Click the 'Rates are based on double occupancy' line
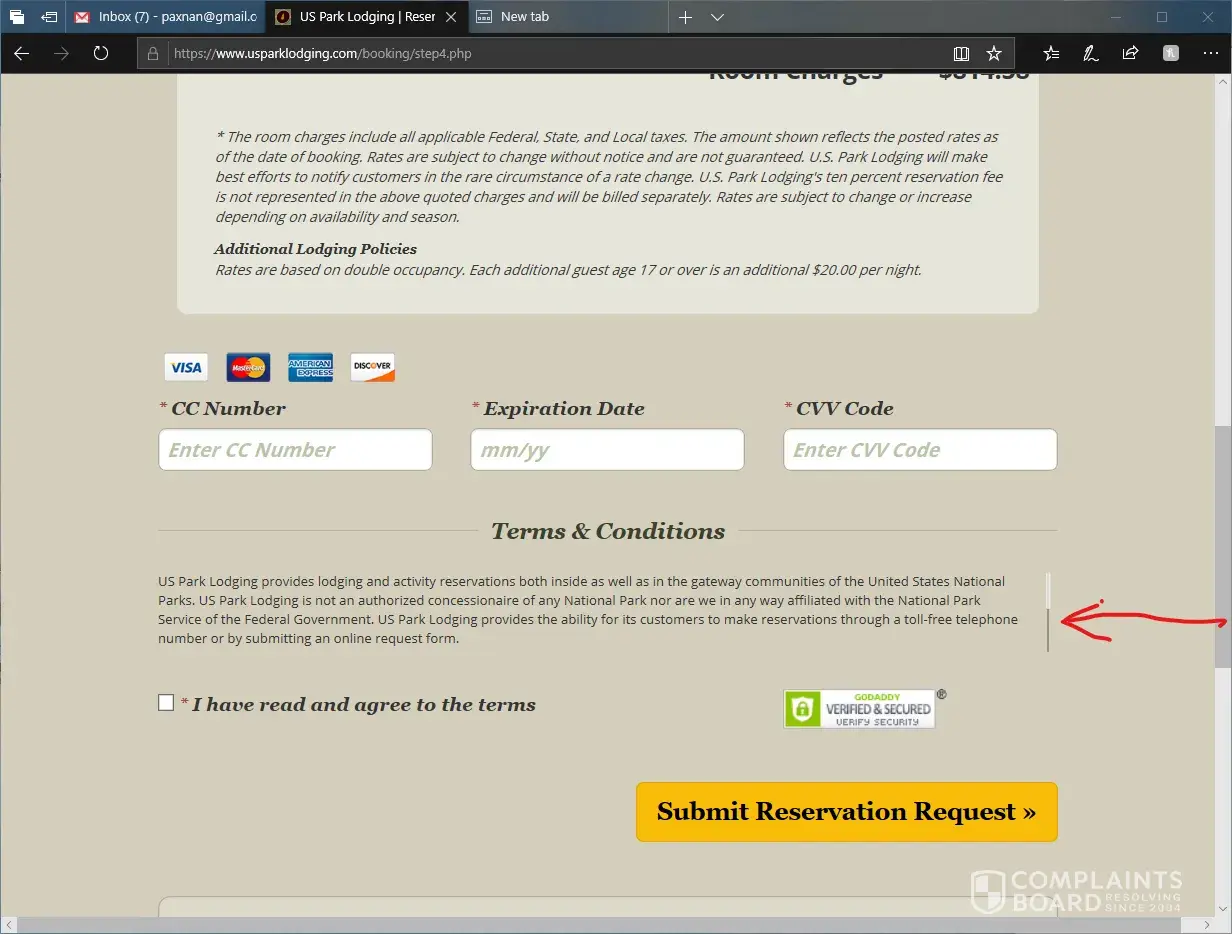Image resolution: width=1232 pixels, height=934 pixels. [568, 270]
